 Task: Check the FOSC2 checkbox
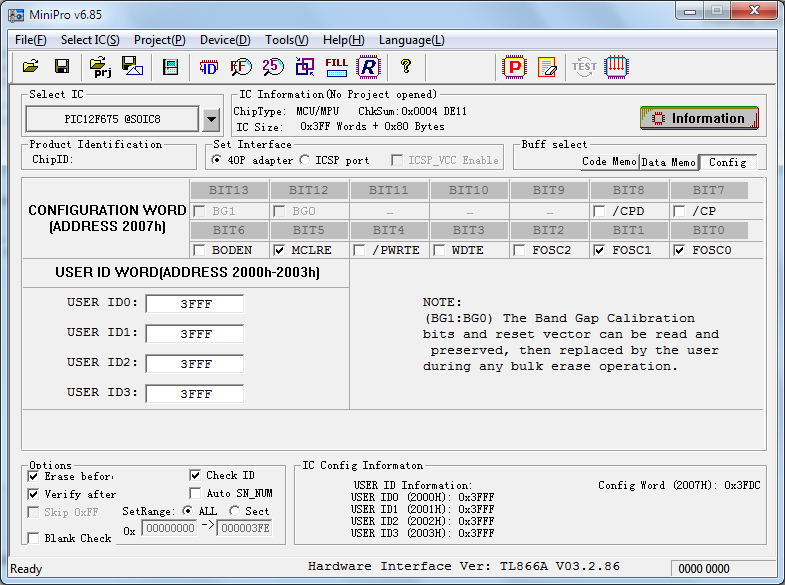tap(519, 250)
